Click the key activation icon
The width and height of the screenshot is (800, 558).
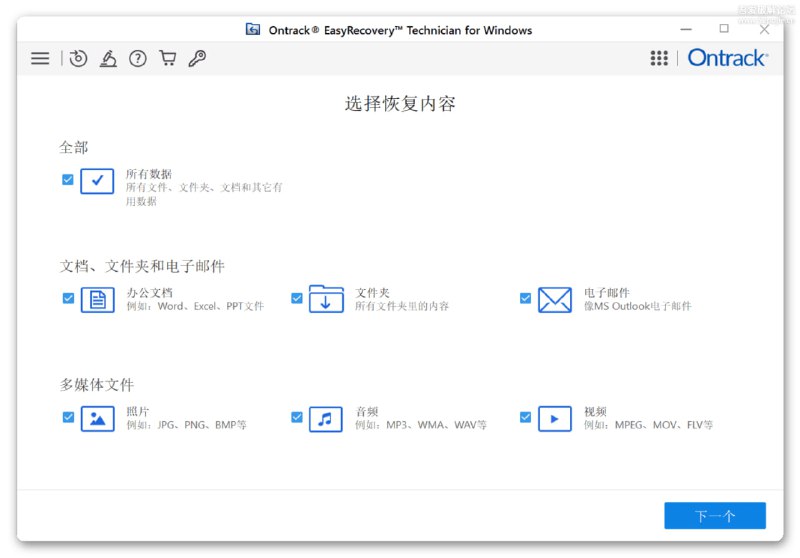(197, 58)
